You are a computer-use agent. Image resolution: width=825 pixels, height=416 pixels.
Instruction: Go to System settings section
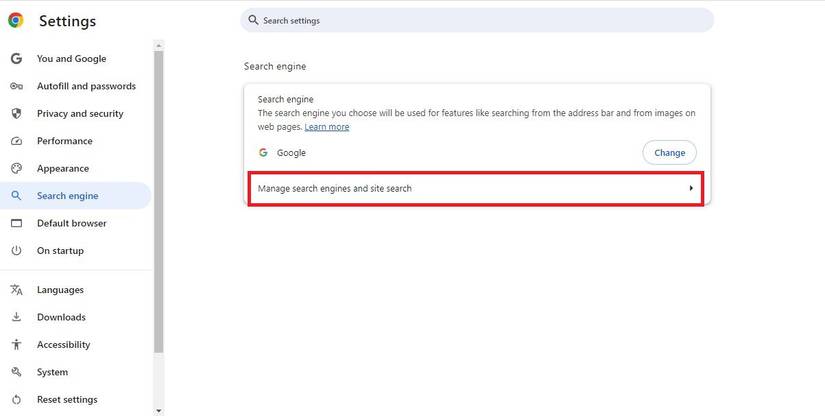coord(52,372)
